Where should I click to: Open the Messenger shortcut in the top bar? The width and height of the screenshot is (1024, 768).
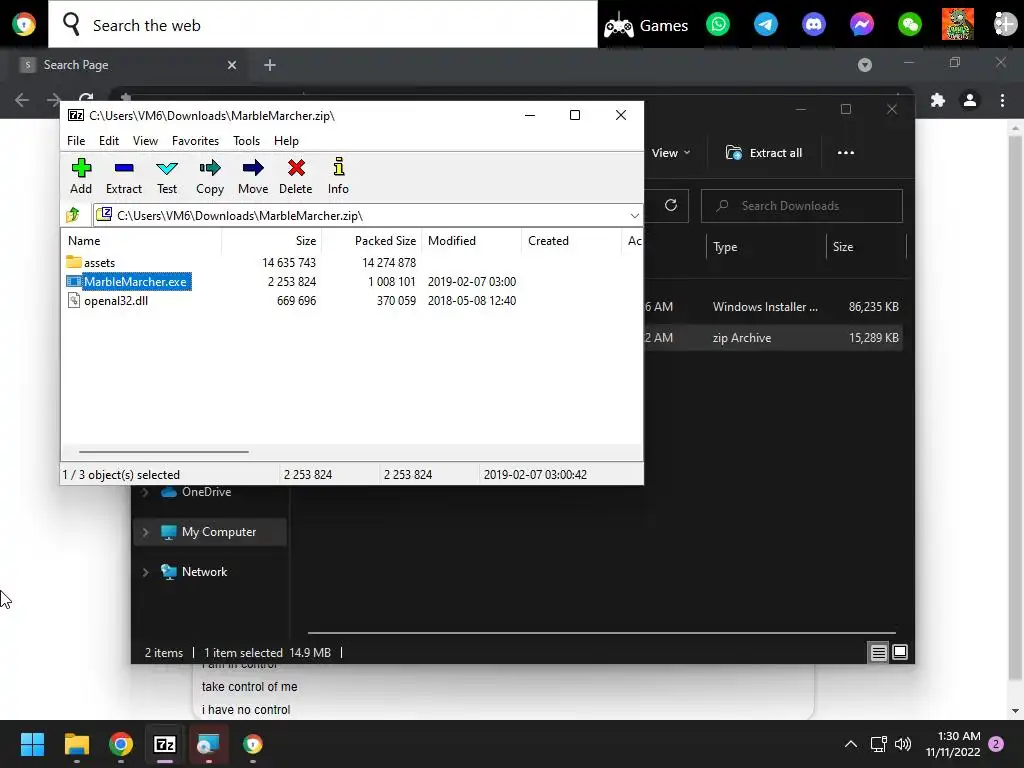pos(861,25)
